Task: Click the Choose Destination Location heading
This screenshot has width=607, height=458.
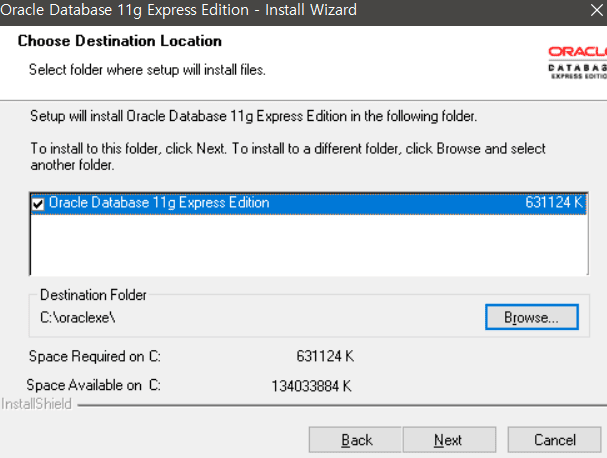Action: [x=120, y=41]
